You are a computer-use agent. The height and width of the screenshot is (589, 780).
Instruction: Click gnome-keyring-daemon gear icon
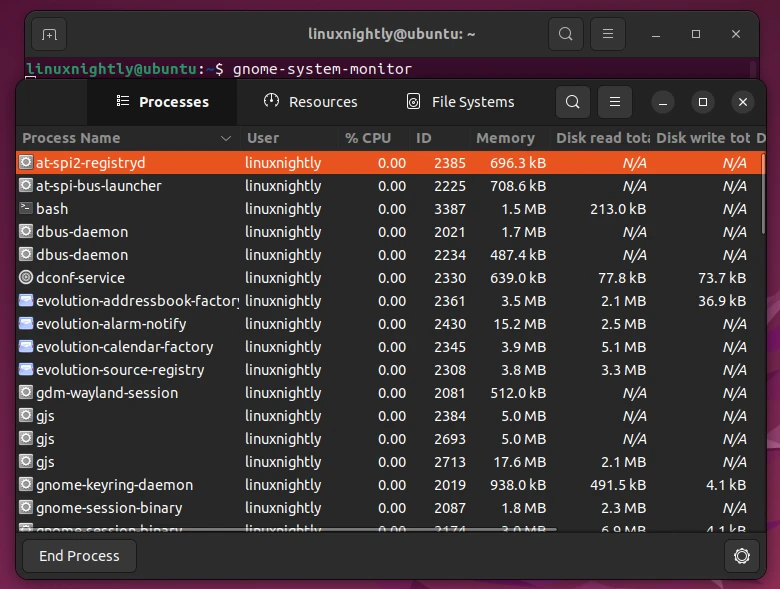point(26,484)
